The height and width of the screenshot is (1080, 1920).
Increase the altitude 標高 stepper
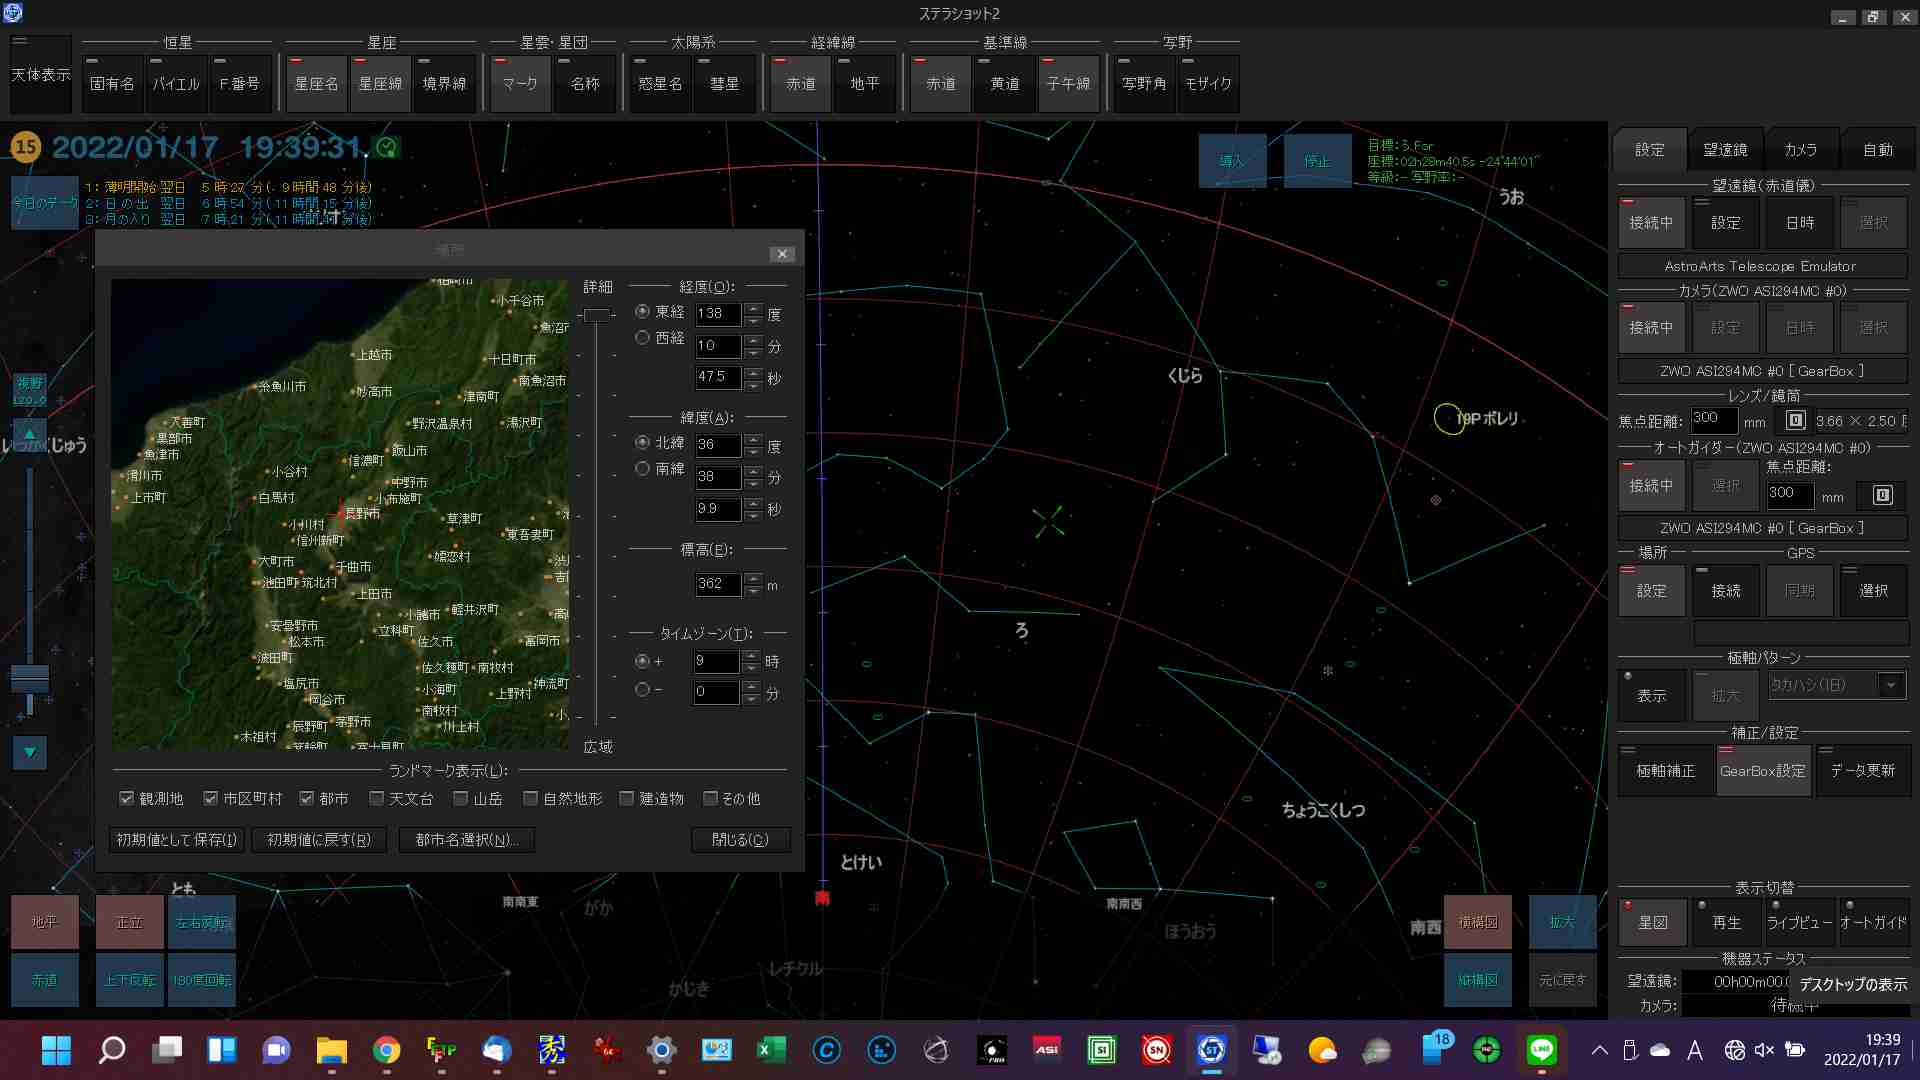(753, 578)
